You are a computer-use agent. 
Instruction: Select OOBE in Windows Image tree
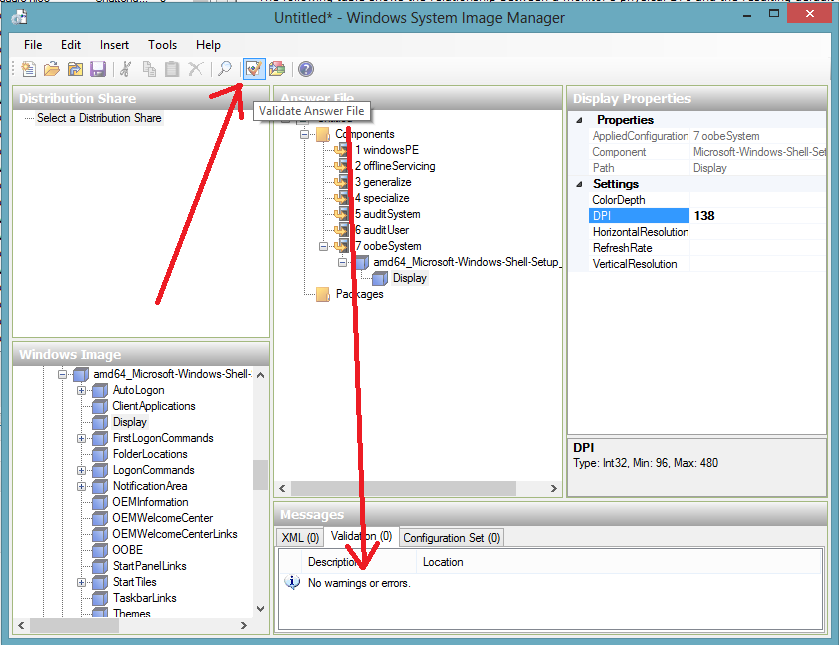click(128, 550)
